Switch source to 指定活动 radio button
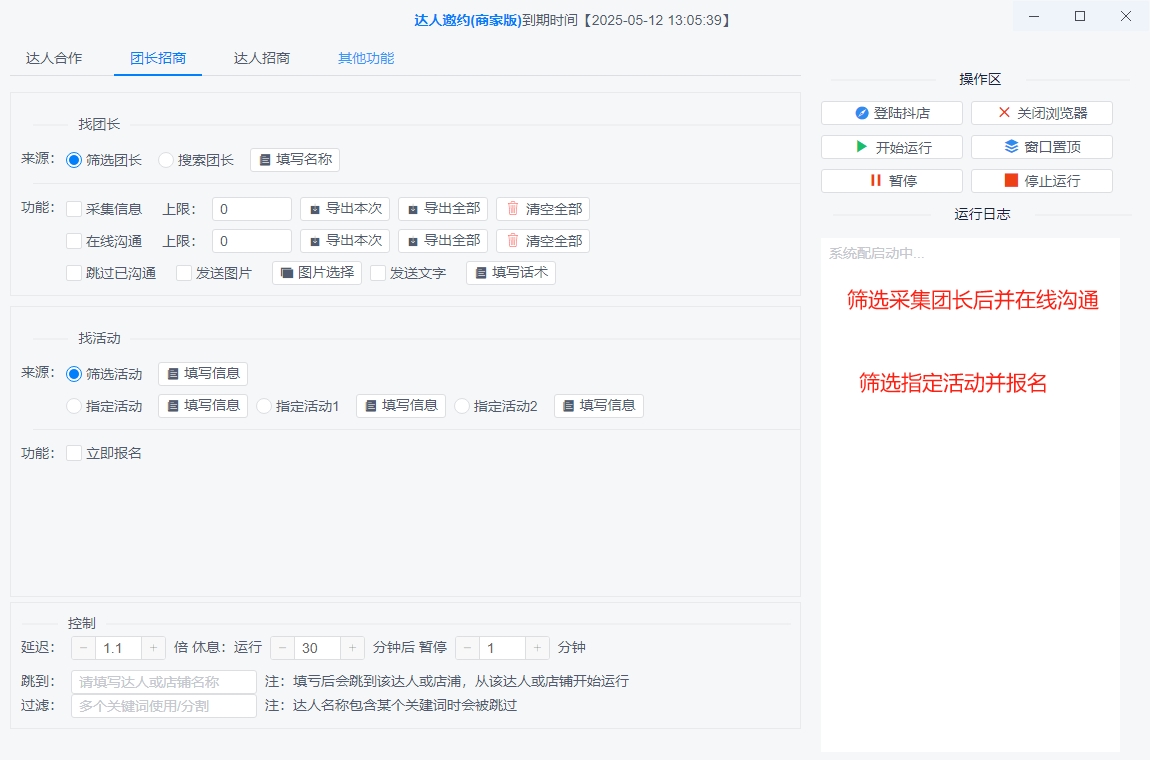 [73, 405]
